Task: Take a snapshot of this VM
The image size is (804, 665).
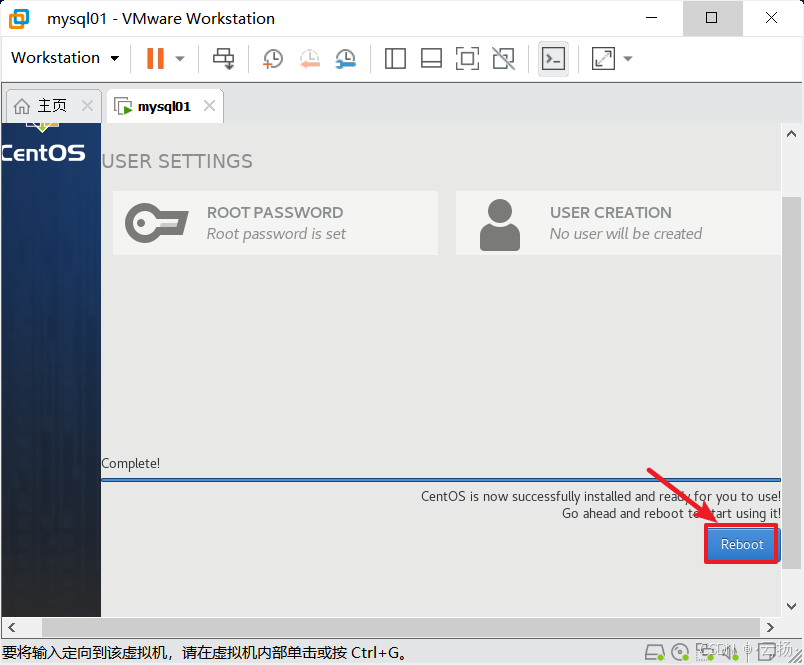Action: (273, 58)
